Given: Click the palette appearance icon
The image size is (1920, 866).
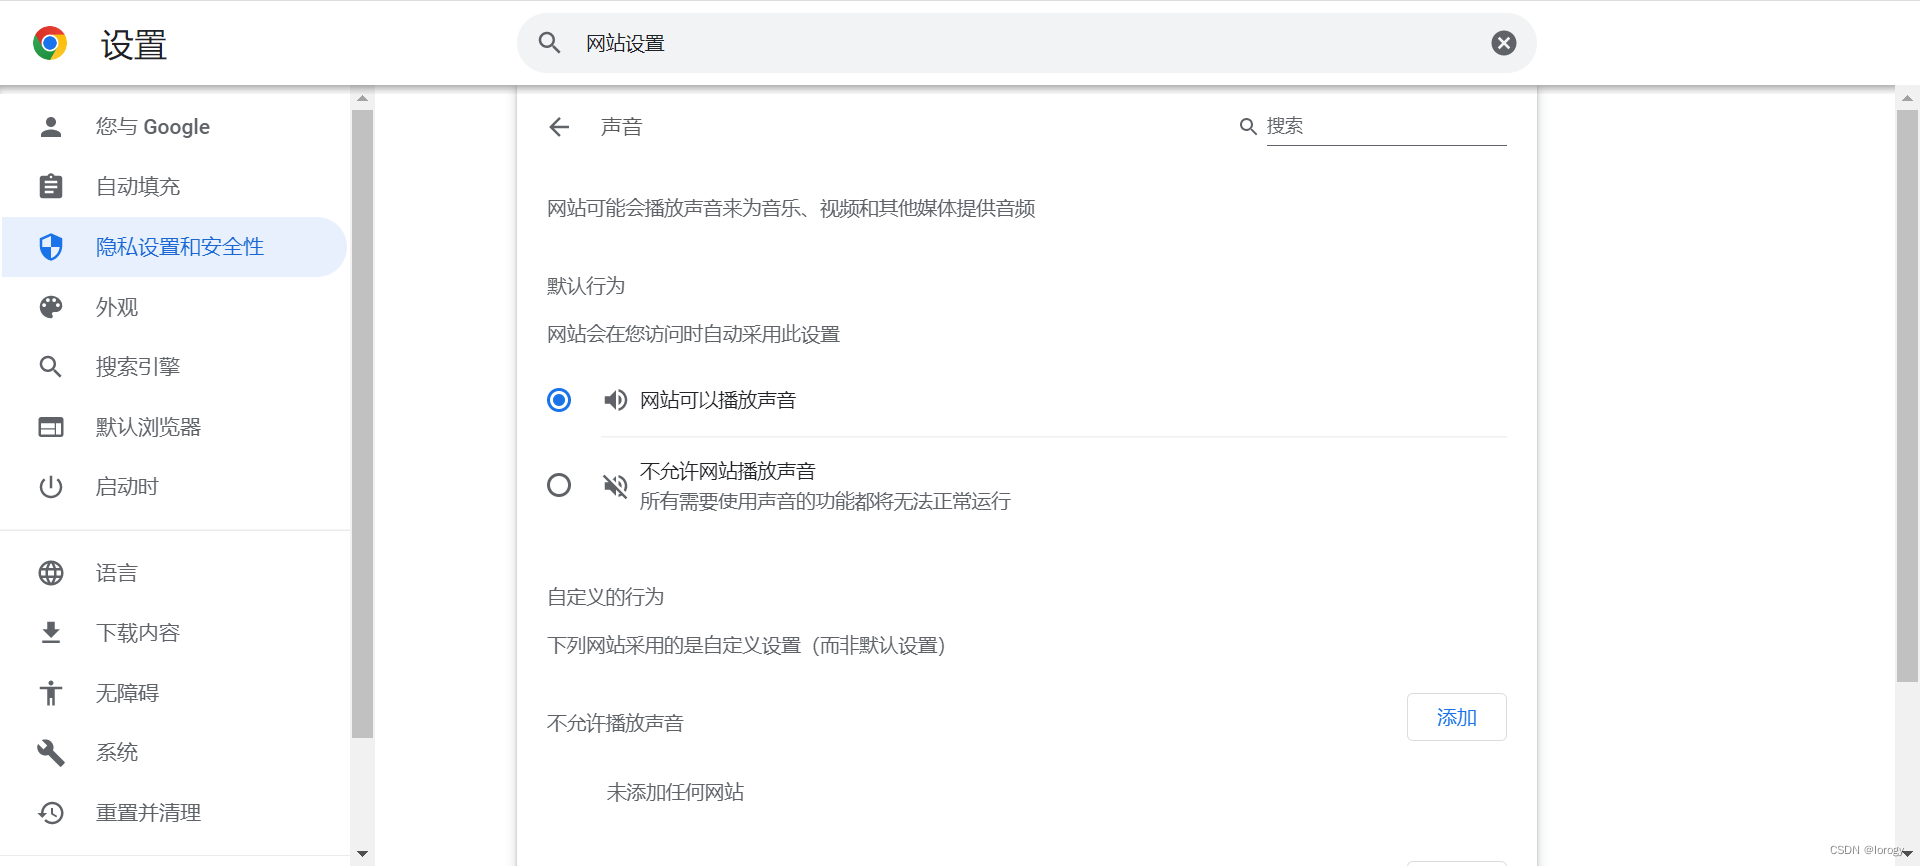Looking at the screenshot, I should pyautogui.click(x=51, y=307).
